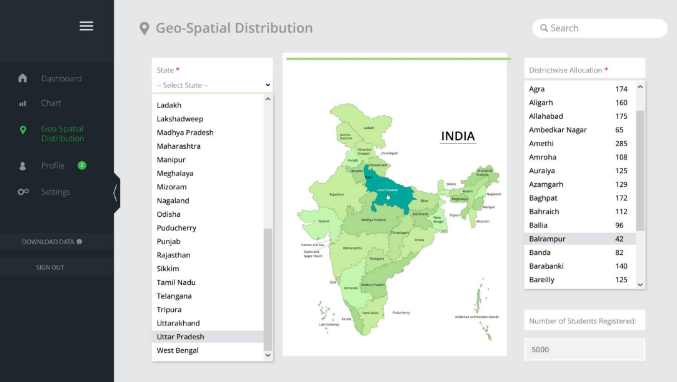
Task: Click the Geo-Spatial Distribution pin icon
Action: tap(23, 129)
